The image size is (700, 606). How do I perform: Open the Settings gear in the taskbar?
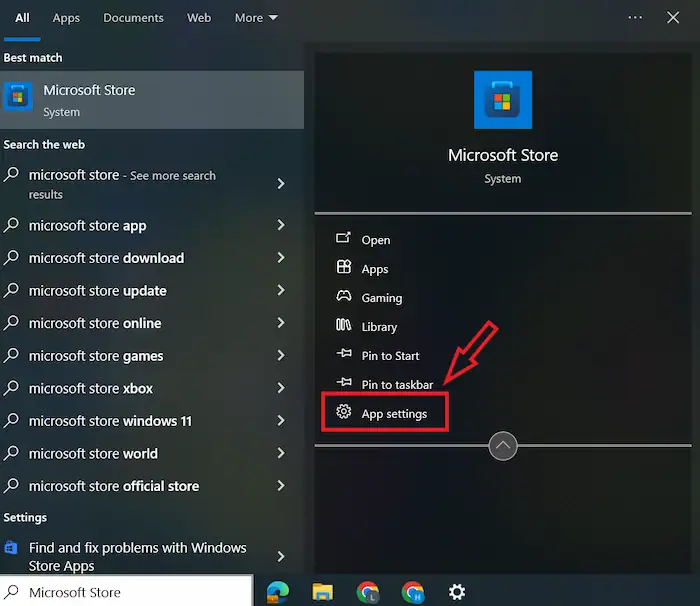[457, 591]
